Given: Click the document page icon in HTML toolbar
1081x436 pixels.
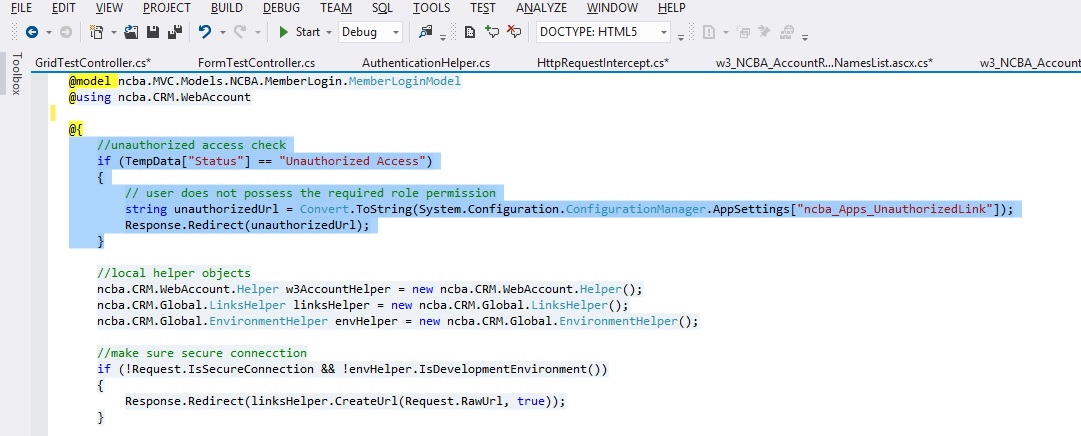Looking at the screenshot, I should (x=469, y=32).
